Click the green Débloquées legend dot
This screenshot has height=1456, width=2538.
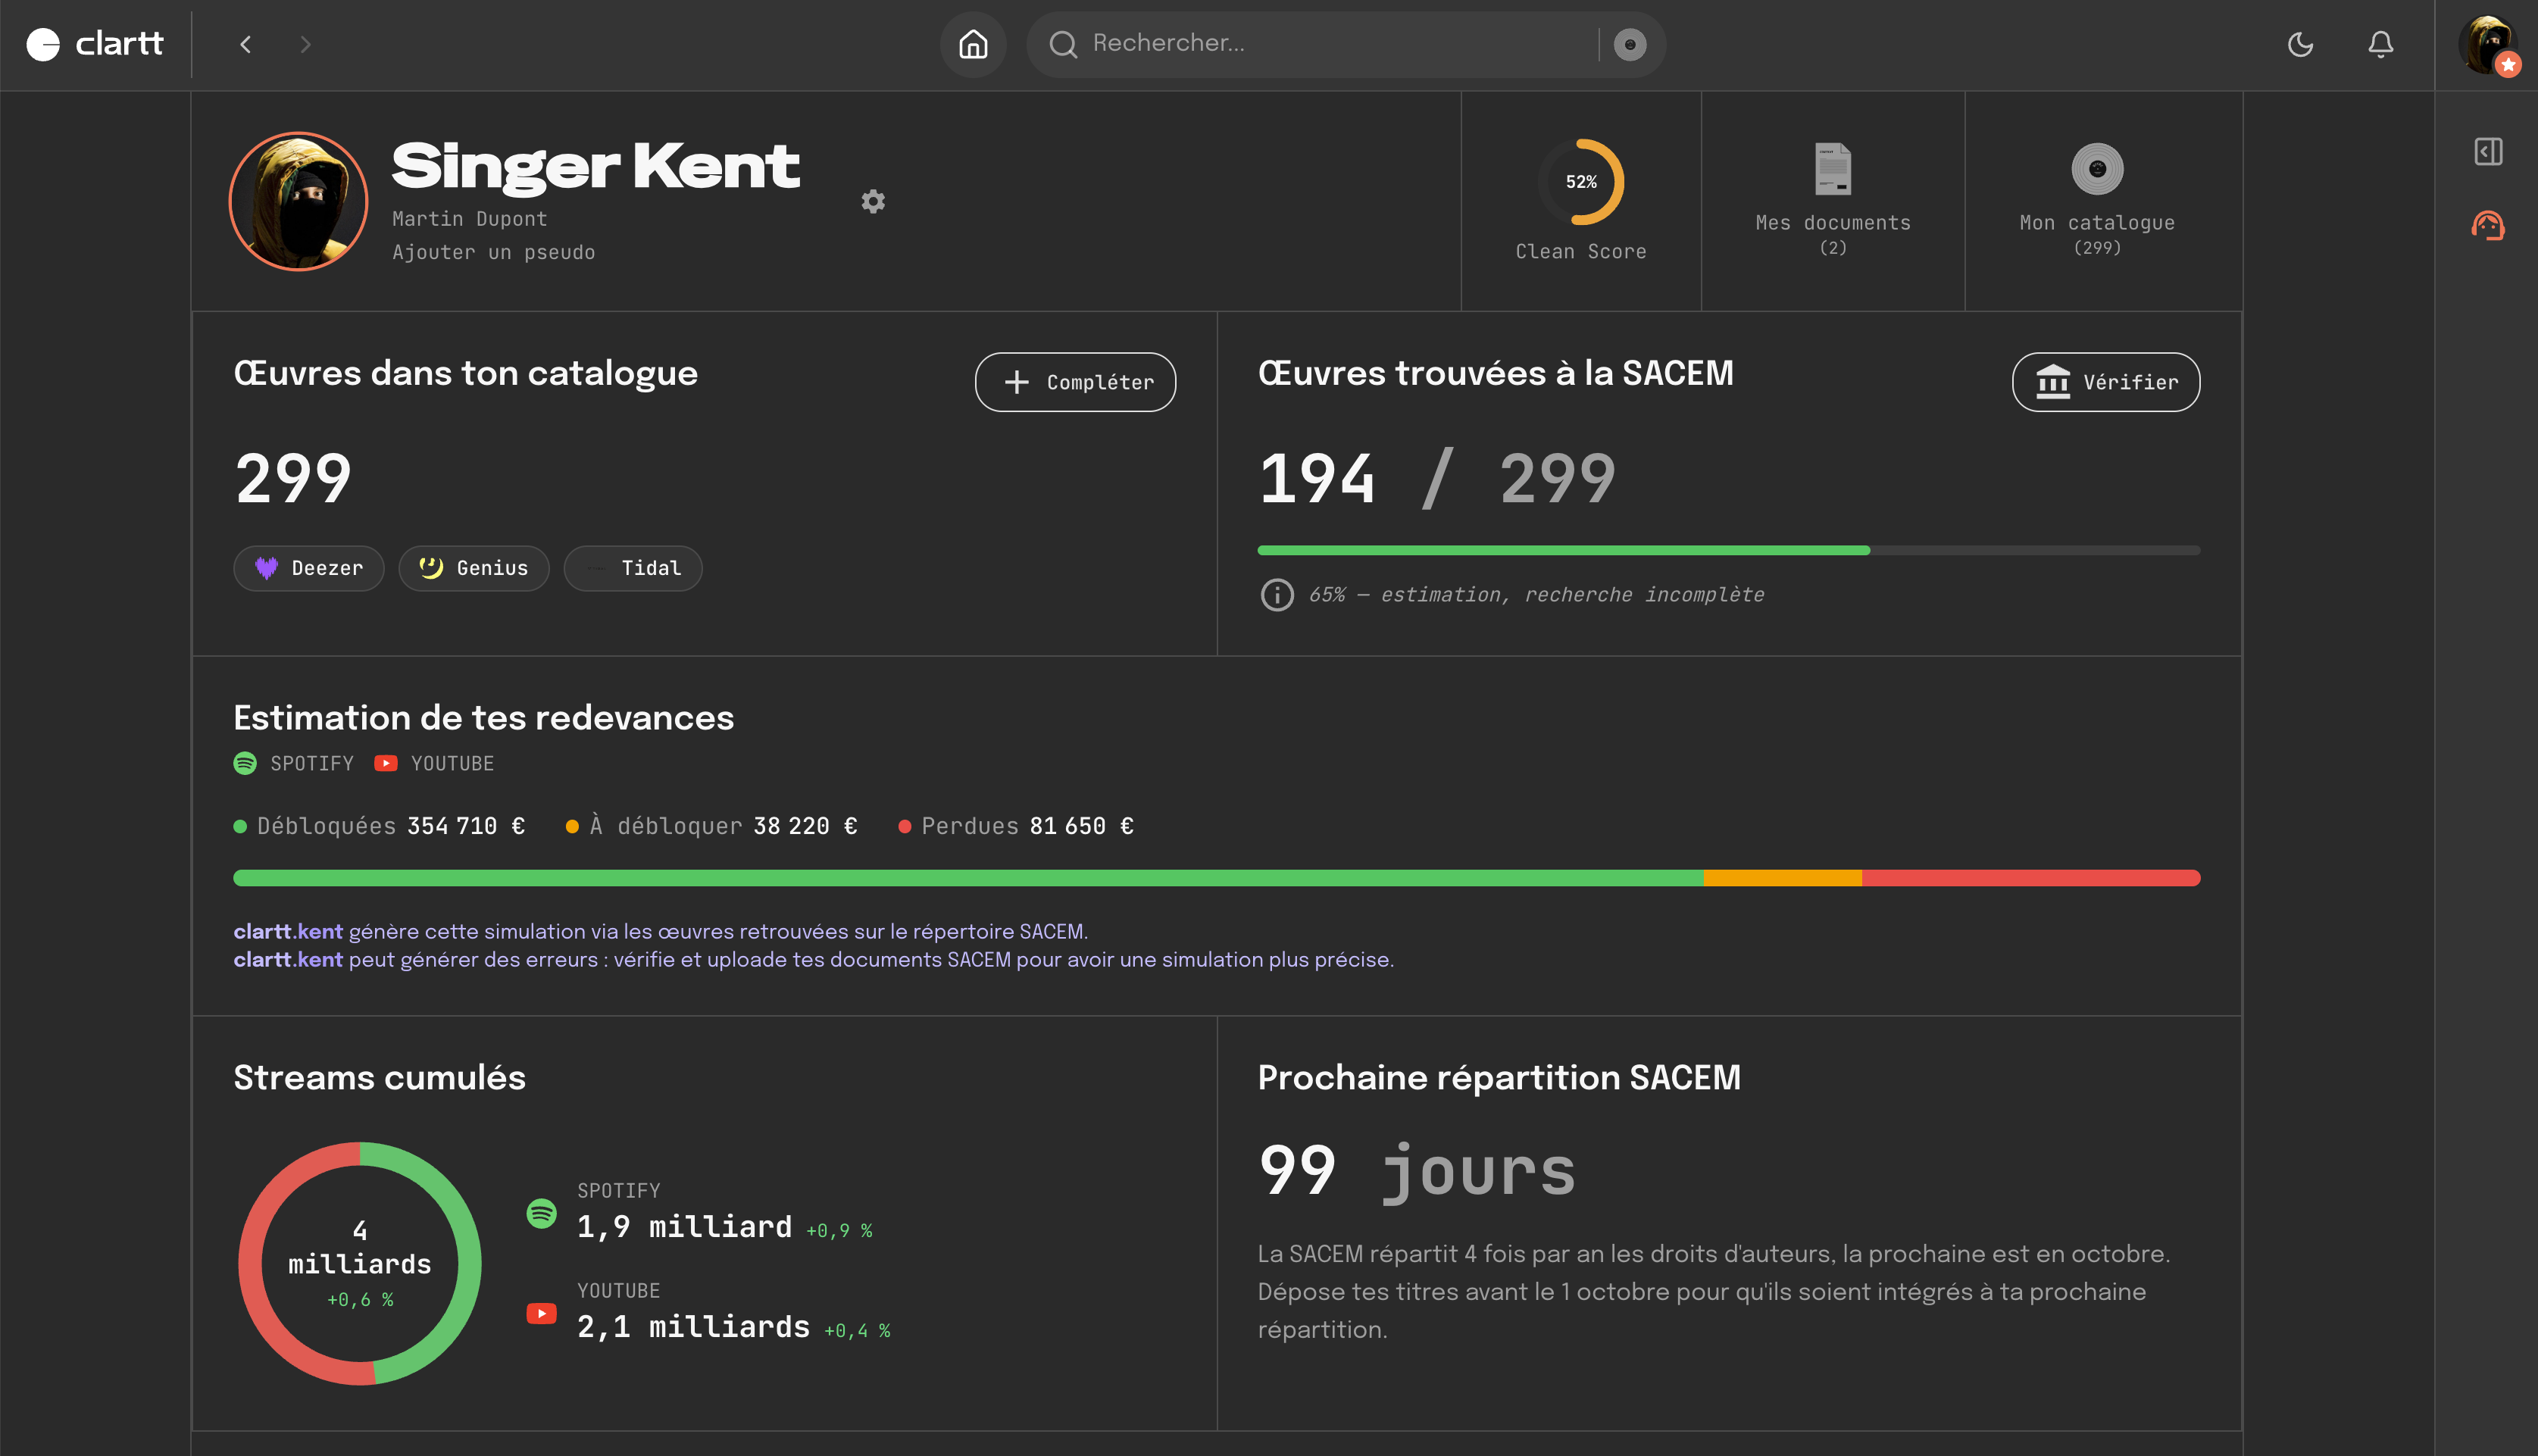(240, 826)
